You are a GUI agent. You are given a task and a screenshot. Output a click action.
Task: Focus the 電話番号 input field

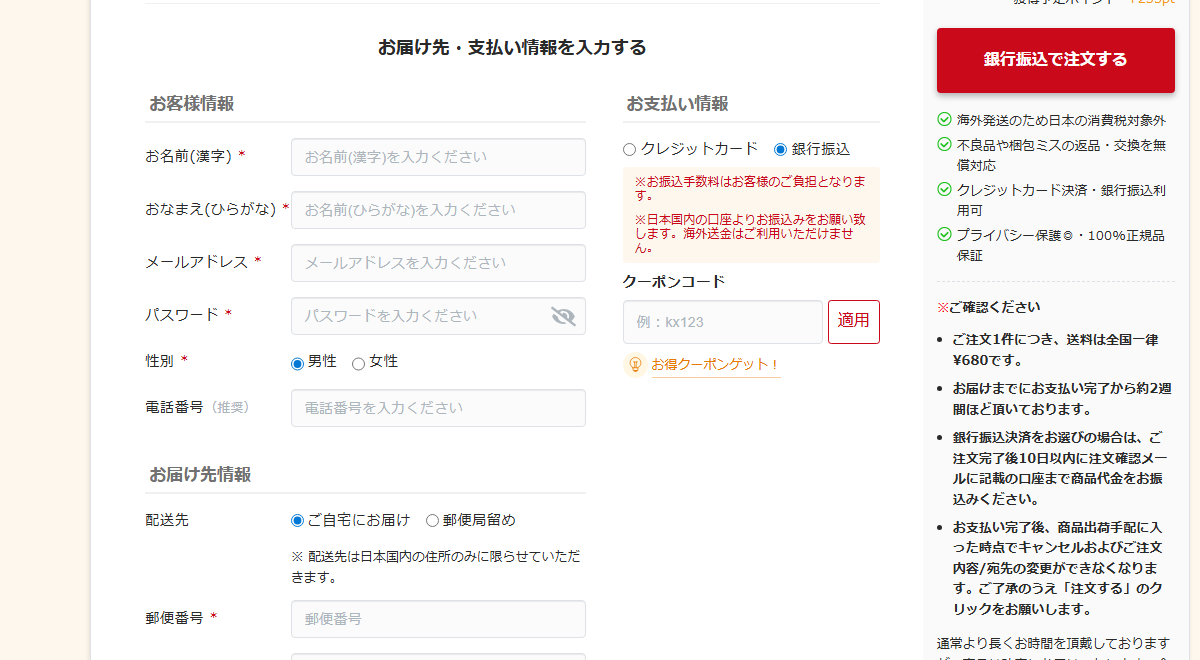[438, 408]
